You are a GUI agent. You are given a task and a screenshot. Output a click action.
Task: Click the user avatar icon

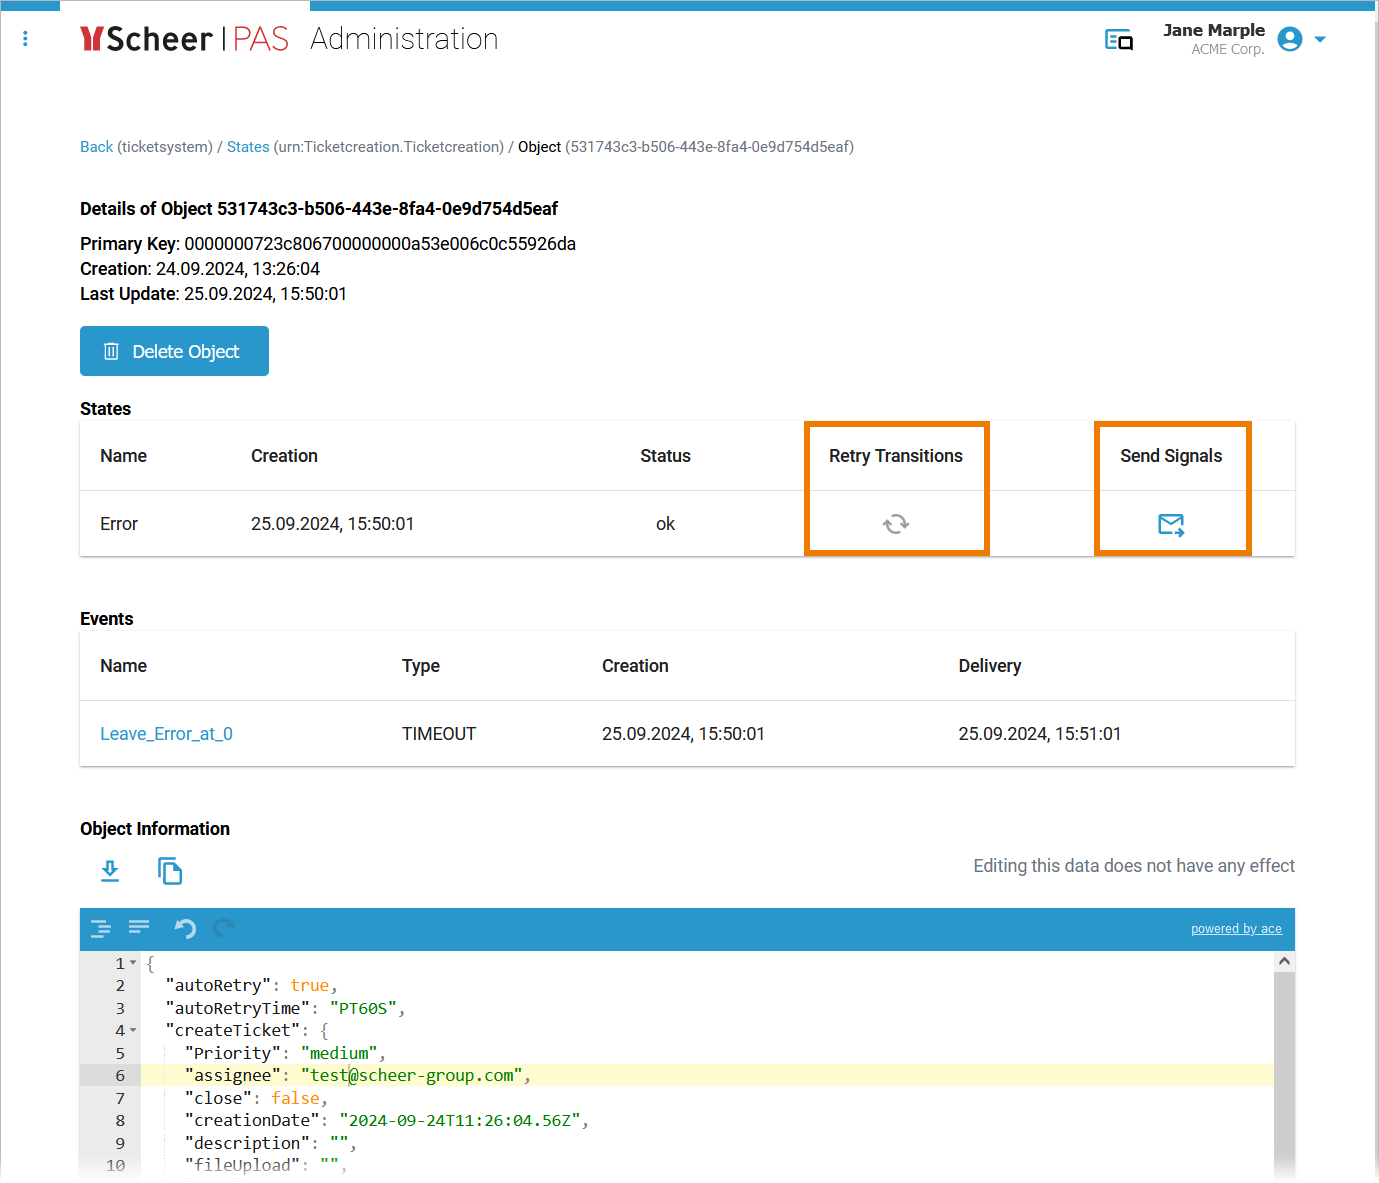point(1290,39)
